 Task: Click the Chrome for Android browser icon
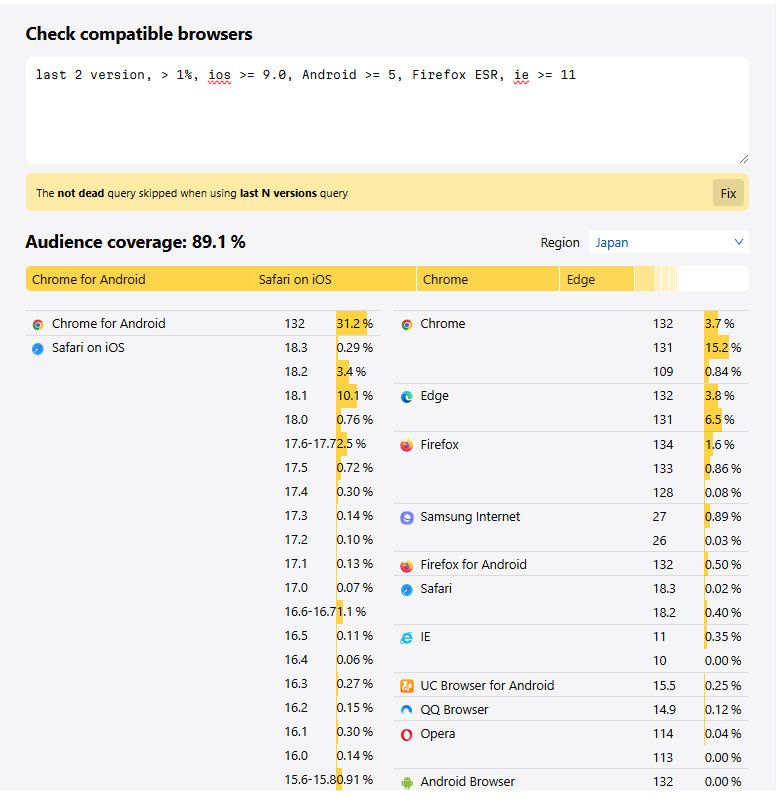click(x=38, y=324)
